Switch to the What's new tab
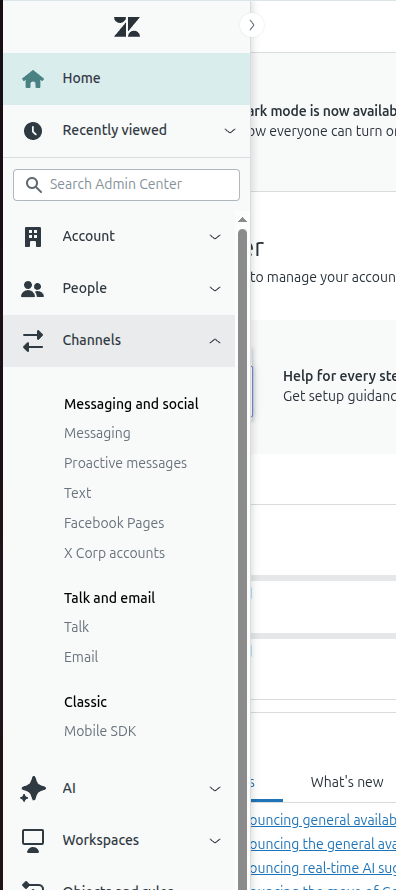This screenshot has width=396, height=890. tap(347, 782)
